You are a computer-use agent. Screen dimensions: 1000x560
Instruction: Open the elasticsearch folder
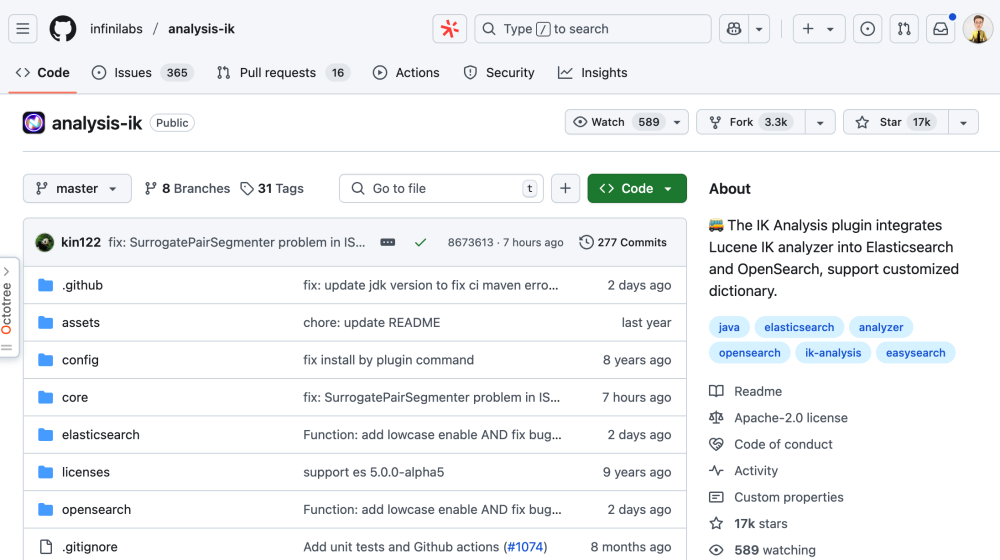click(100, 435)
